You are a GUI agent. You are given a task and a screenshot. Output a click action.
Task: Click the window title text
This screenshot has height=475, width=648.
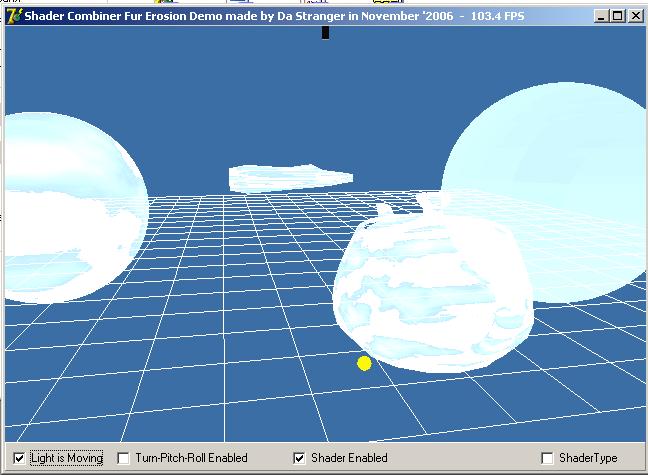tap(274, 16)
